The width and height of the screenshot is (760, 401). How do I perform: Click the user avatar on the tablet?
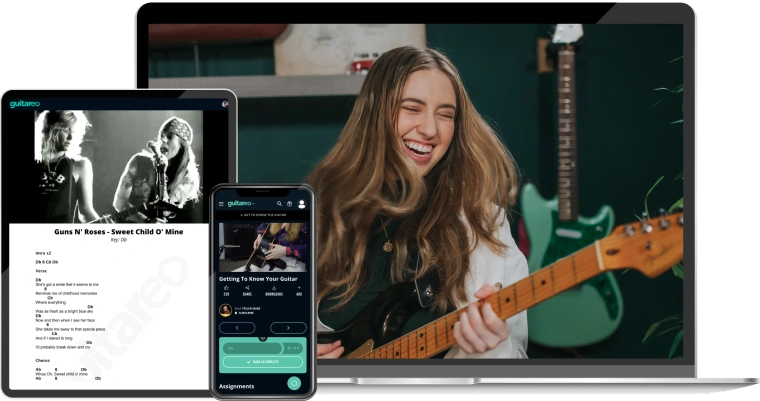click(x=226, y=103)
